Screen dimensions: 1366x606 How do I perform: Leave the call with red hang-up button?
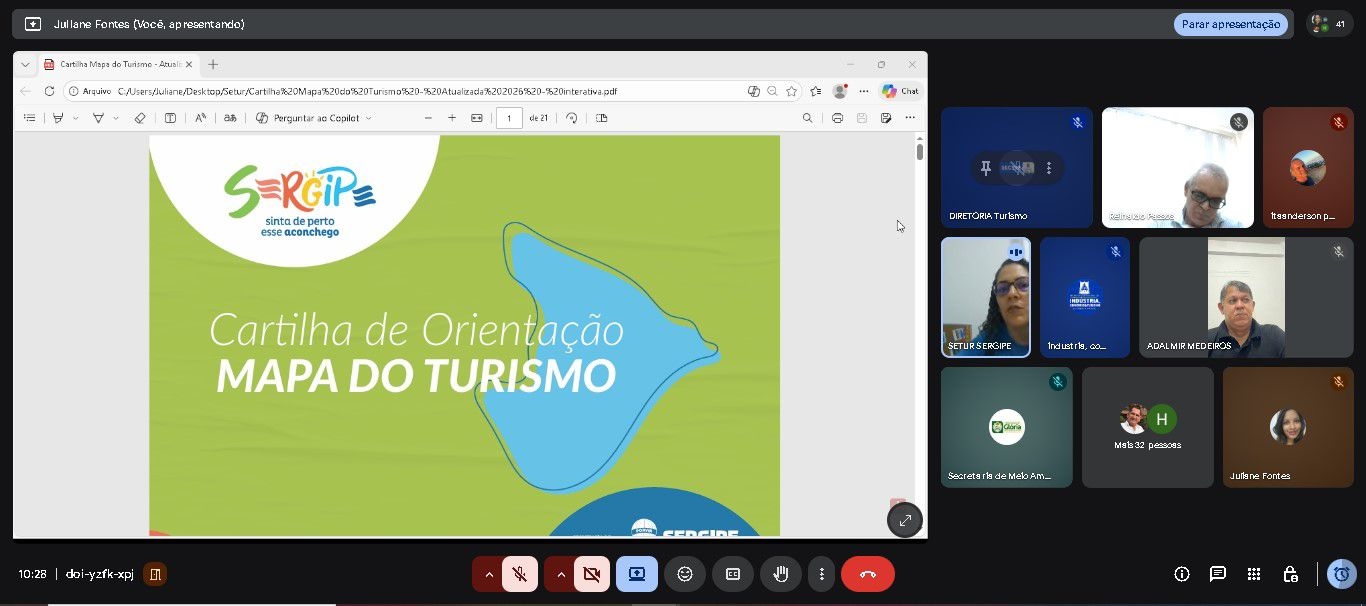tap(867, 574)
